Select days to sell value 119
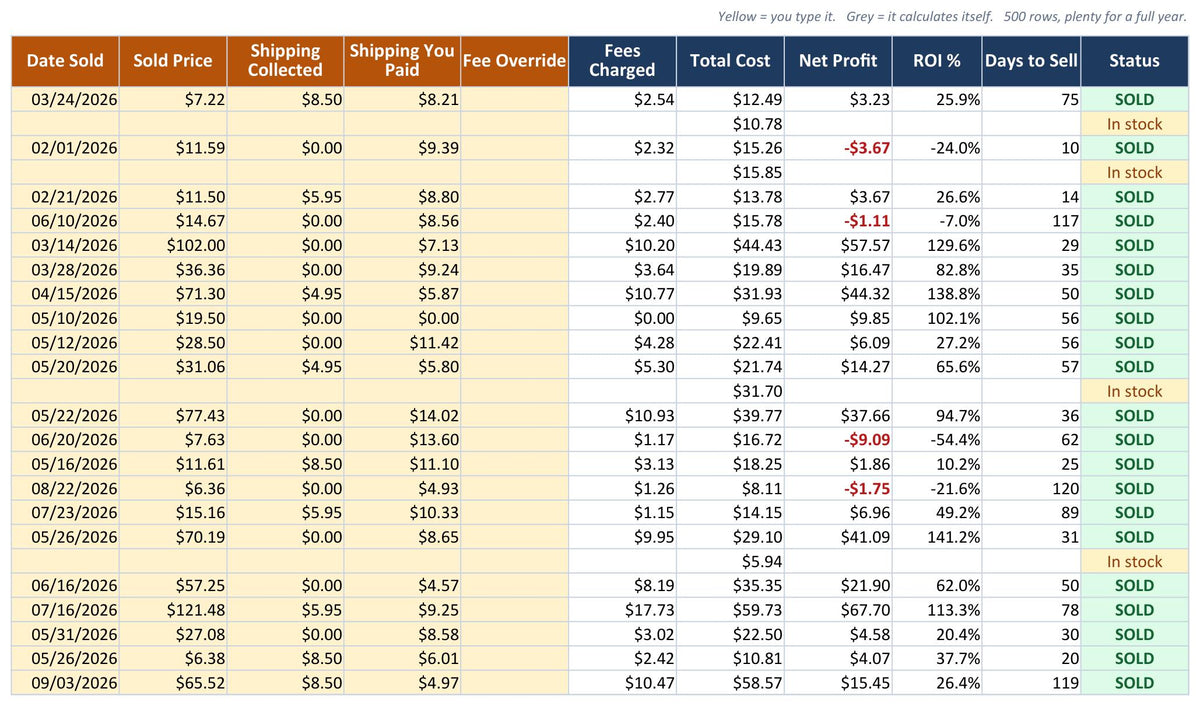 click(x=1032, y=683)
